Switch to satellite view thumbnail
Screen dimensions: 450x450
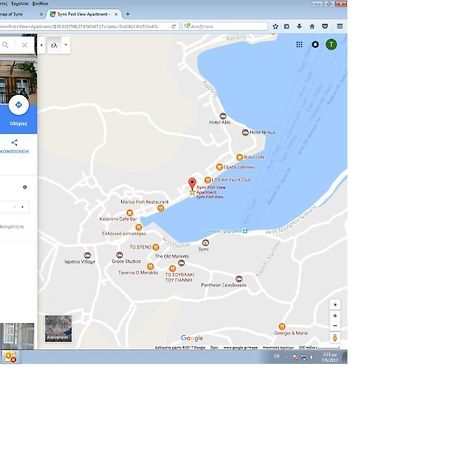click(x=58, y=329)
